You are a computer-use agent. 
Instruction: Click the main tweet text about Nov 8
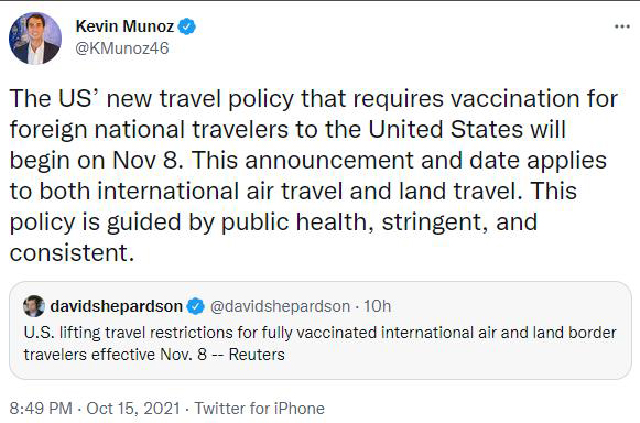tap(313, 176)
